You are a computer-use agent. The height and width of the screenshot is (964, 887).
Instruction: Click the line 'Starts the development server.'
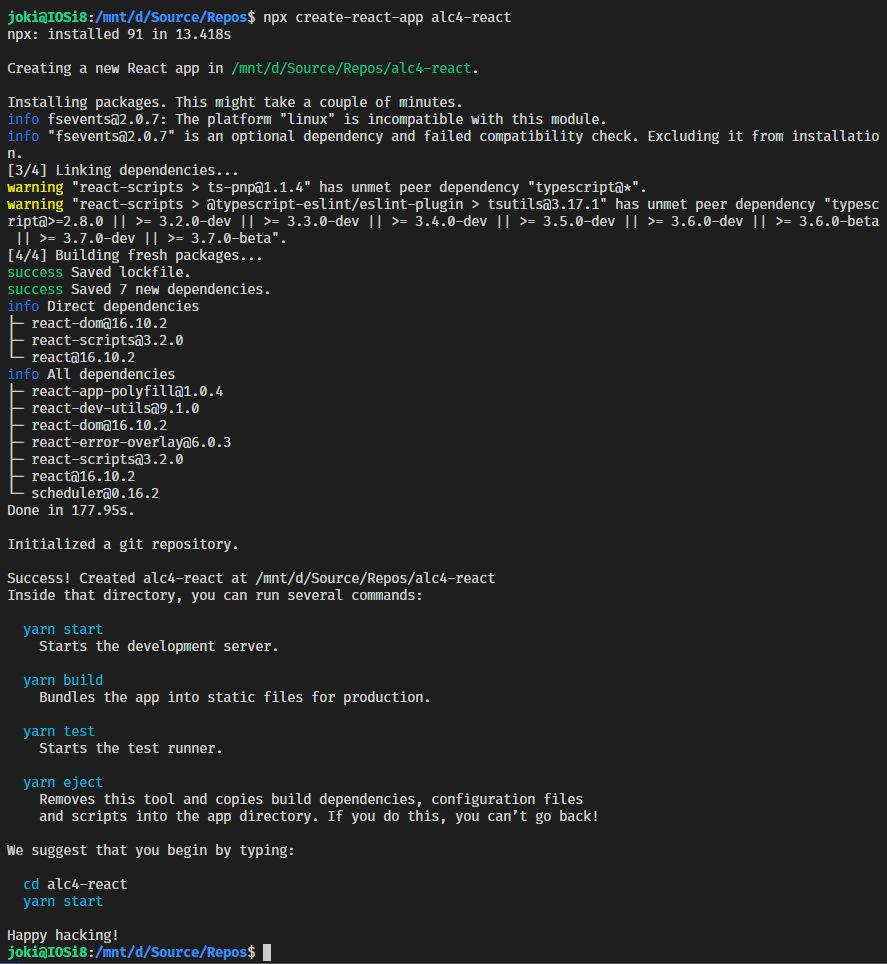(x=159, y=647)
